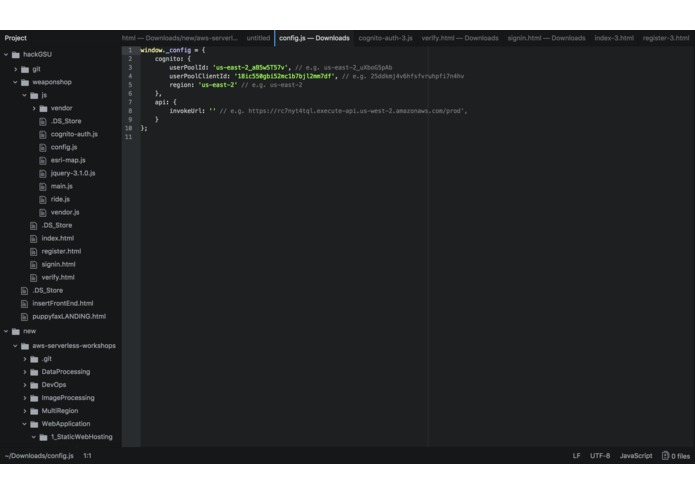Viewport: 695px width, 494px height.
Task: Click the file icon beside esri-map.js
Action: pos(43,160)
